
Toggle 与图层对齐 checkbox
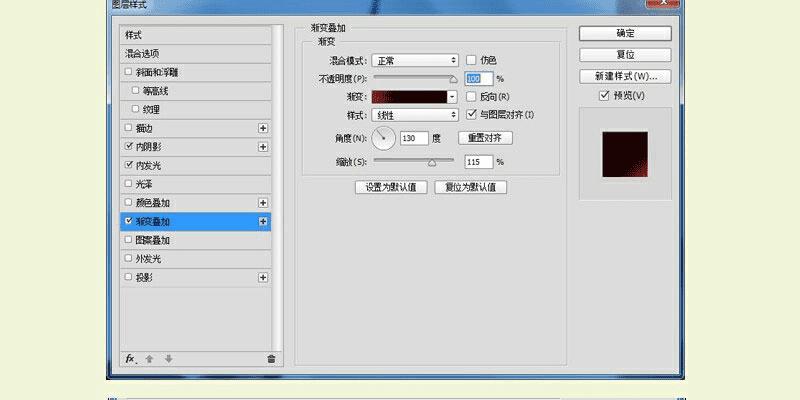click(471, 114)
